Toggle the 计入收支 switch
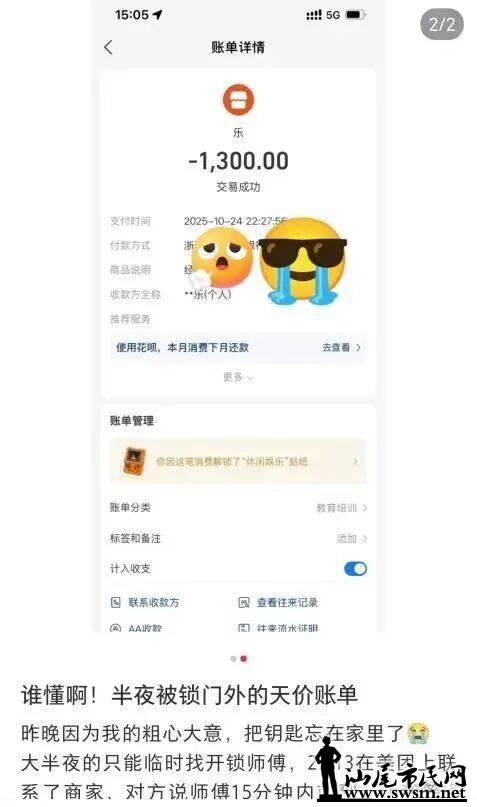The width and height of the screenshot is (477, 807). (x=355, y=569)
